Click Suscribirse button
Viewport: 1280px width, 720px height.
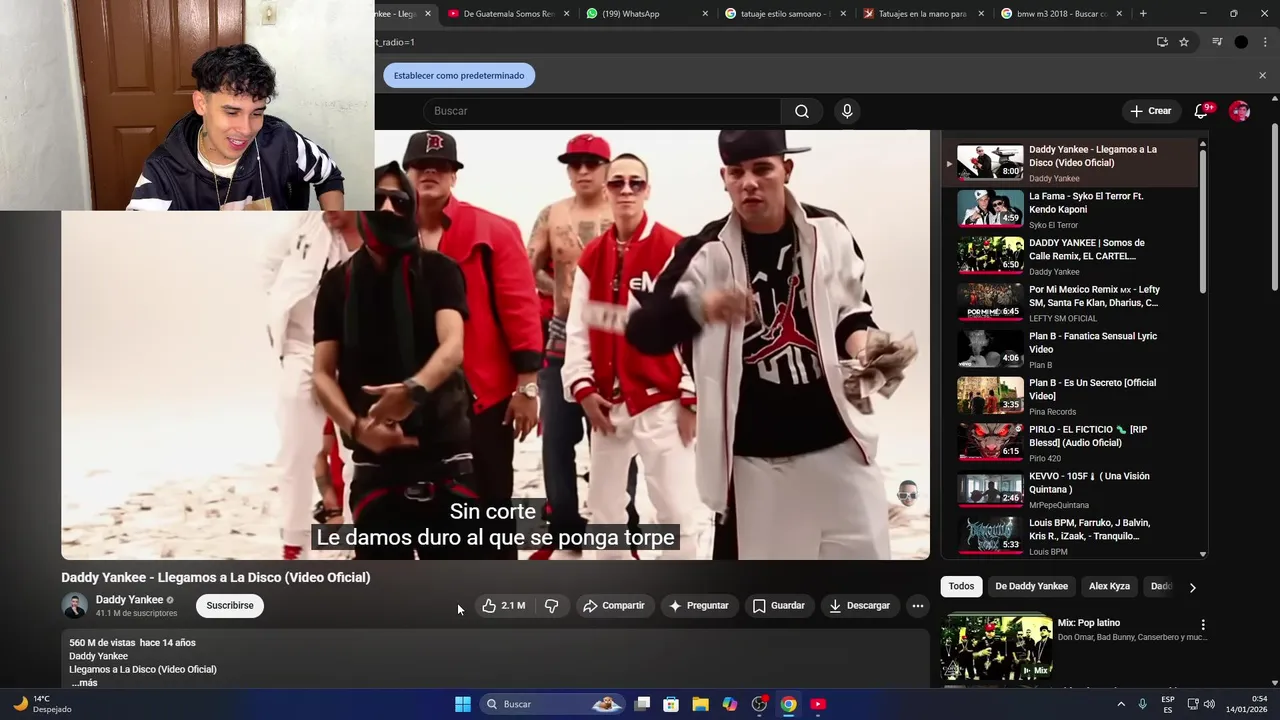(230, 605)
